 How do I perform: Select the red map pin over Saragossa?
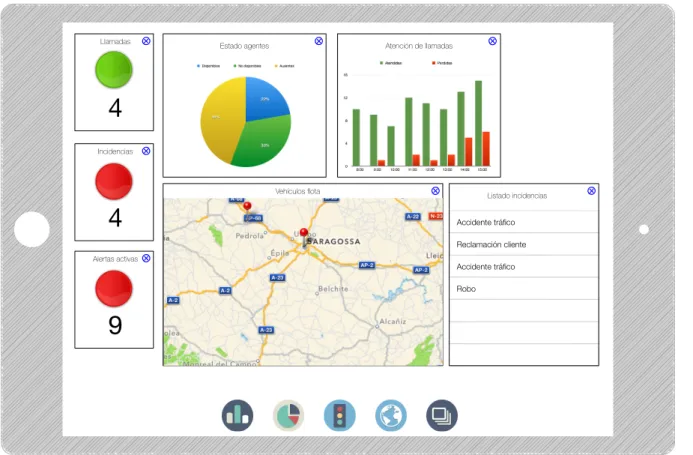click(x=304, y=235)
